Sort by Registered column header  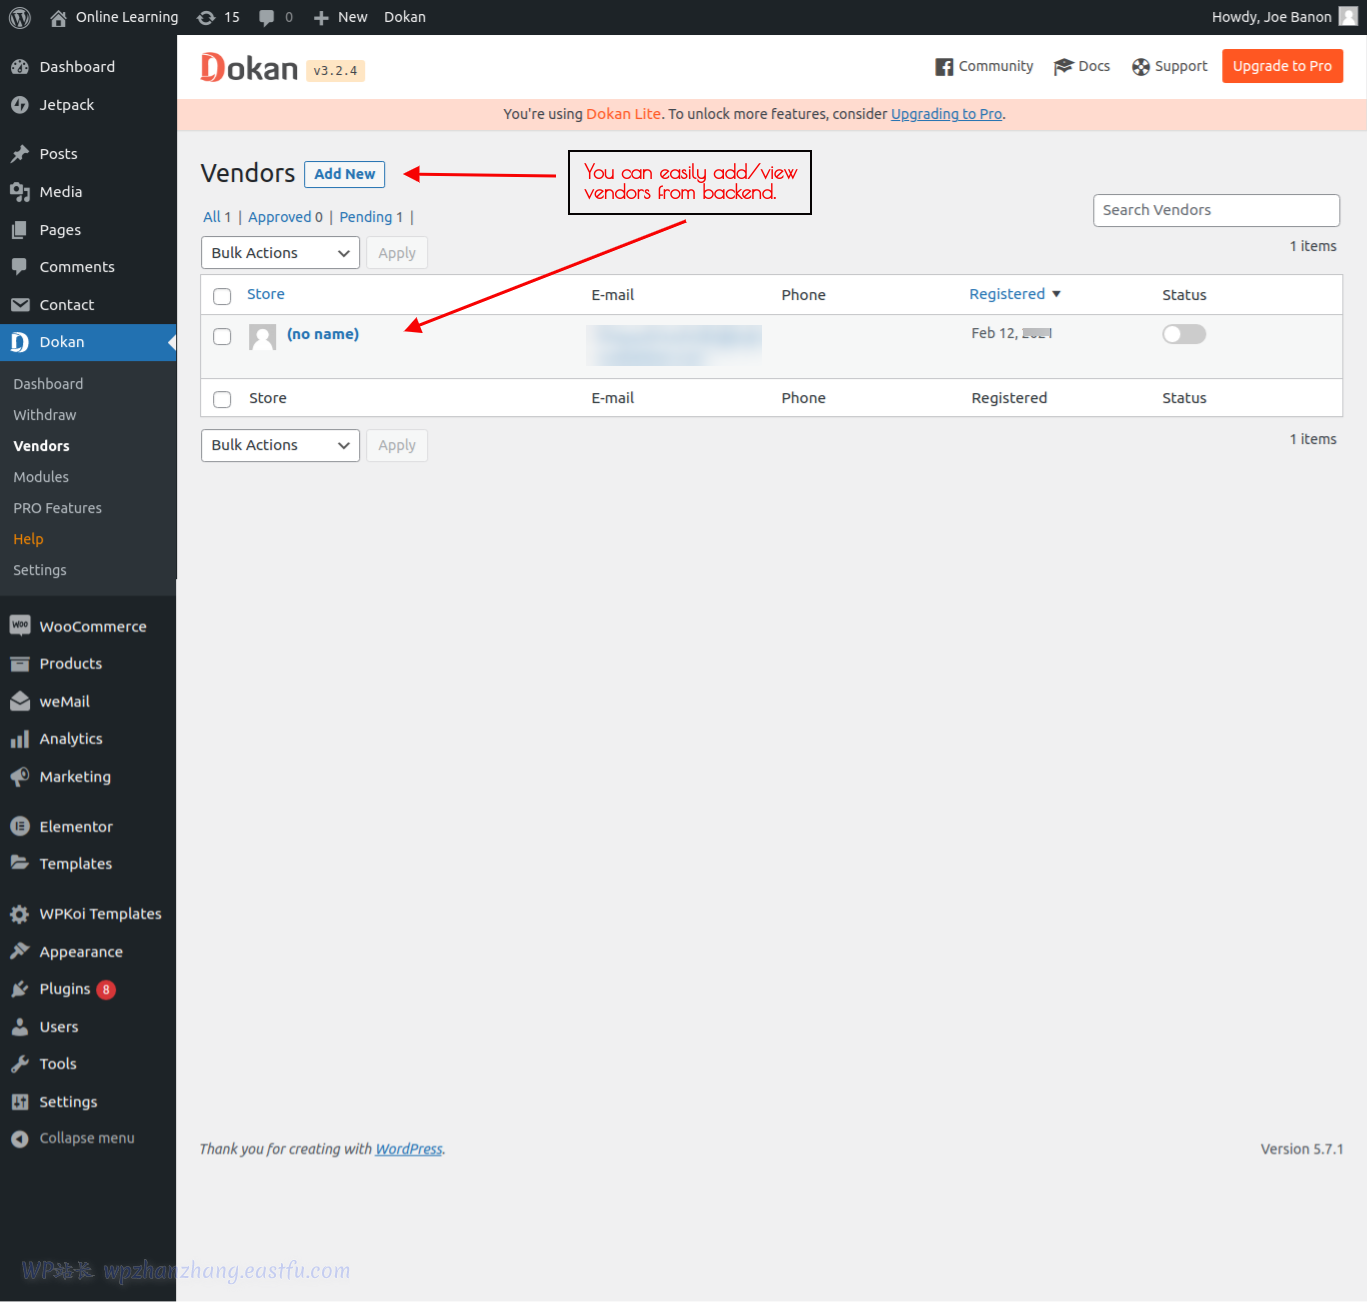pos(1015,294)
